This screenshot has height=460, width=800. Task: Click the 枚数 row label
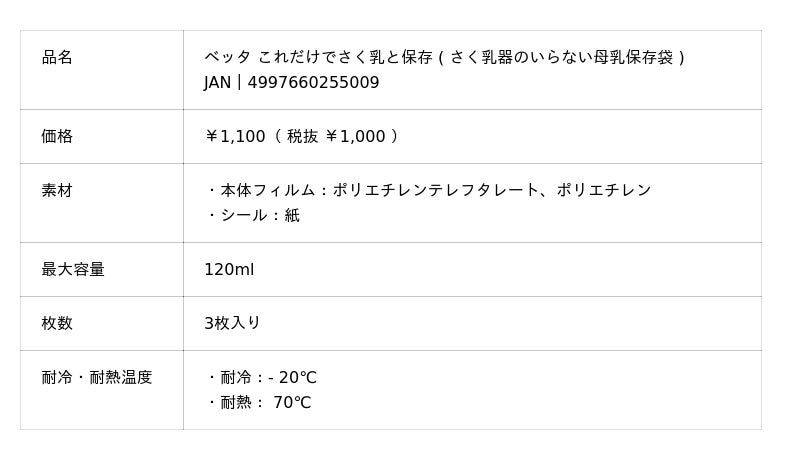(x=57, y=323)
